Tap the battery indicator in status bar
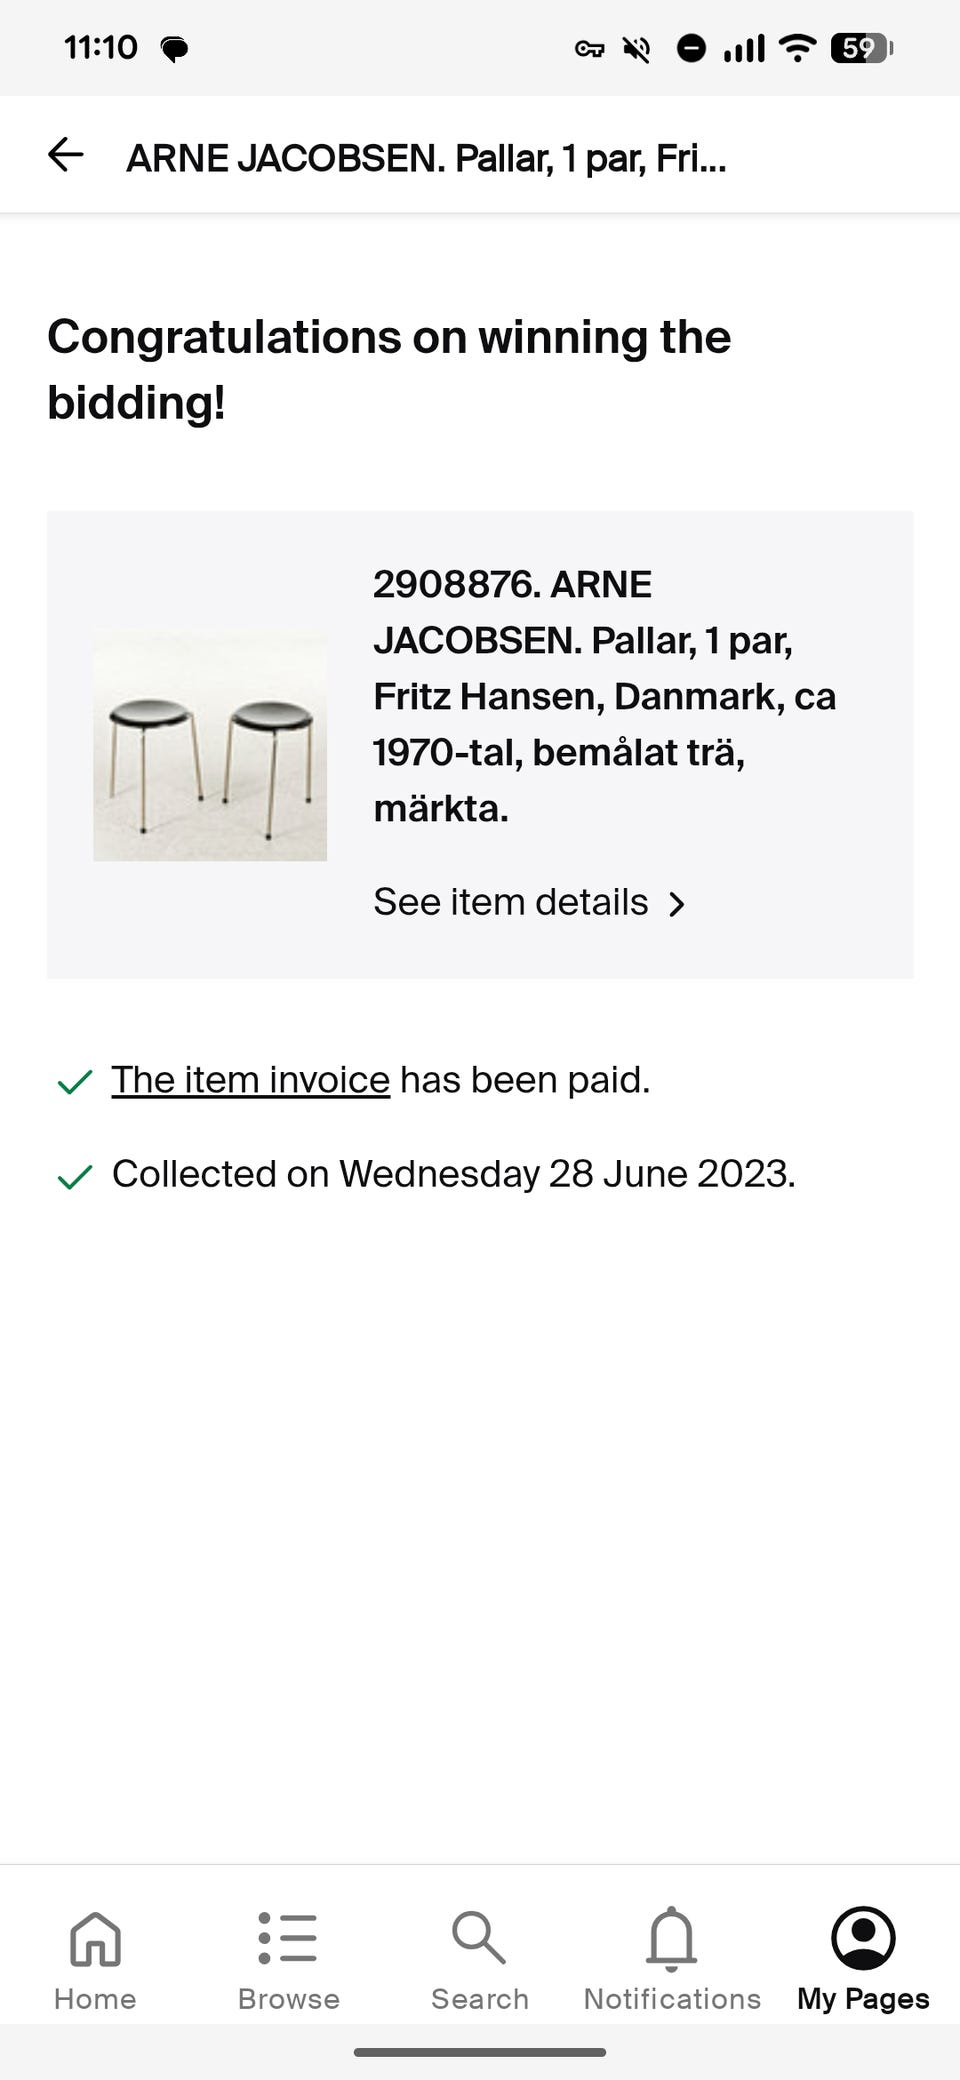 tap(860, 48)
